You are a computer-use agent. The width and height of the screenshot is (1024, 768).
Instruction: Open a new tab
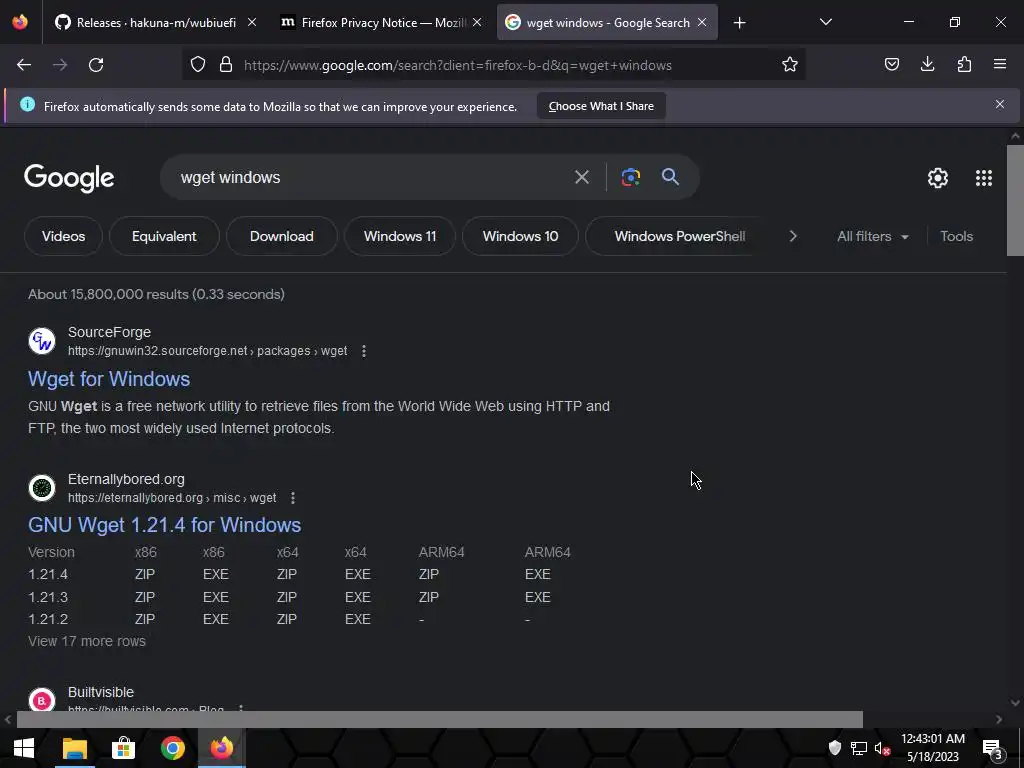tap(739, 23)
